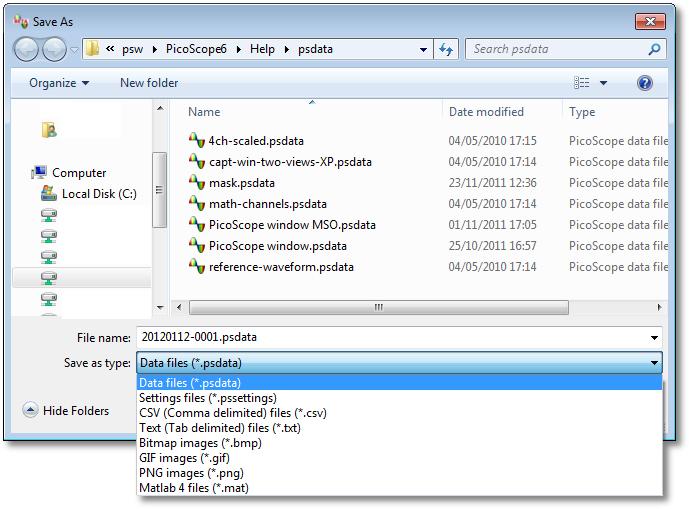Open address bar previous locations dropdown

(423, 50)
